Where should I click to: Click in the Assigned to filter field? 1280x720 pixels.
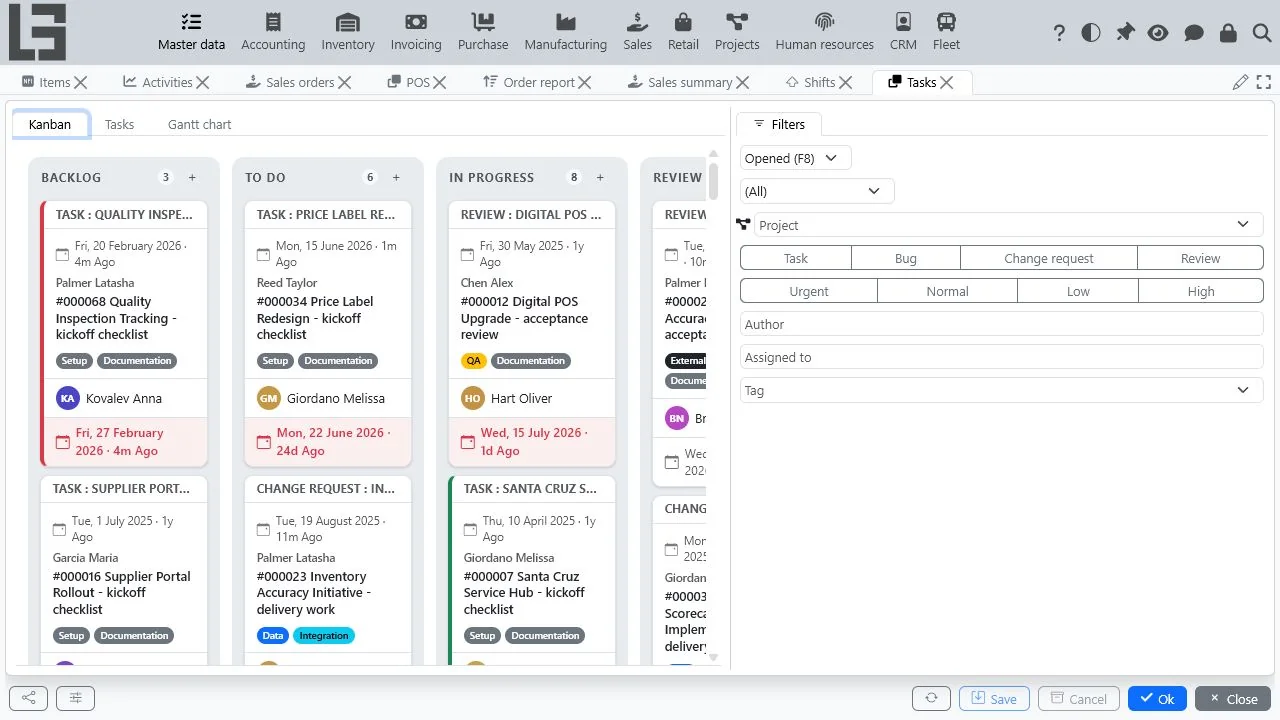click(x=1002, y=357)
